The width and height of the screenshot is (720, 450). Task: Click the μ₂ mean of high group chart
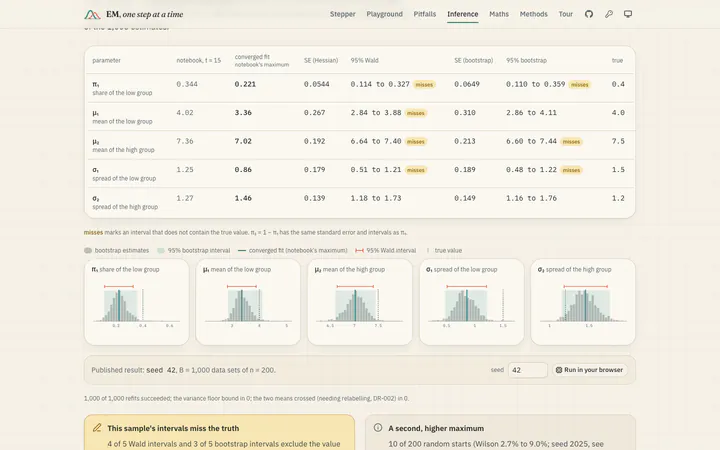pyautogui.click(x=360, y=302)
